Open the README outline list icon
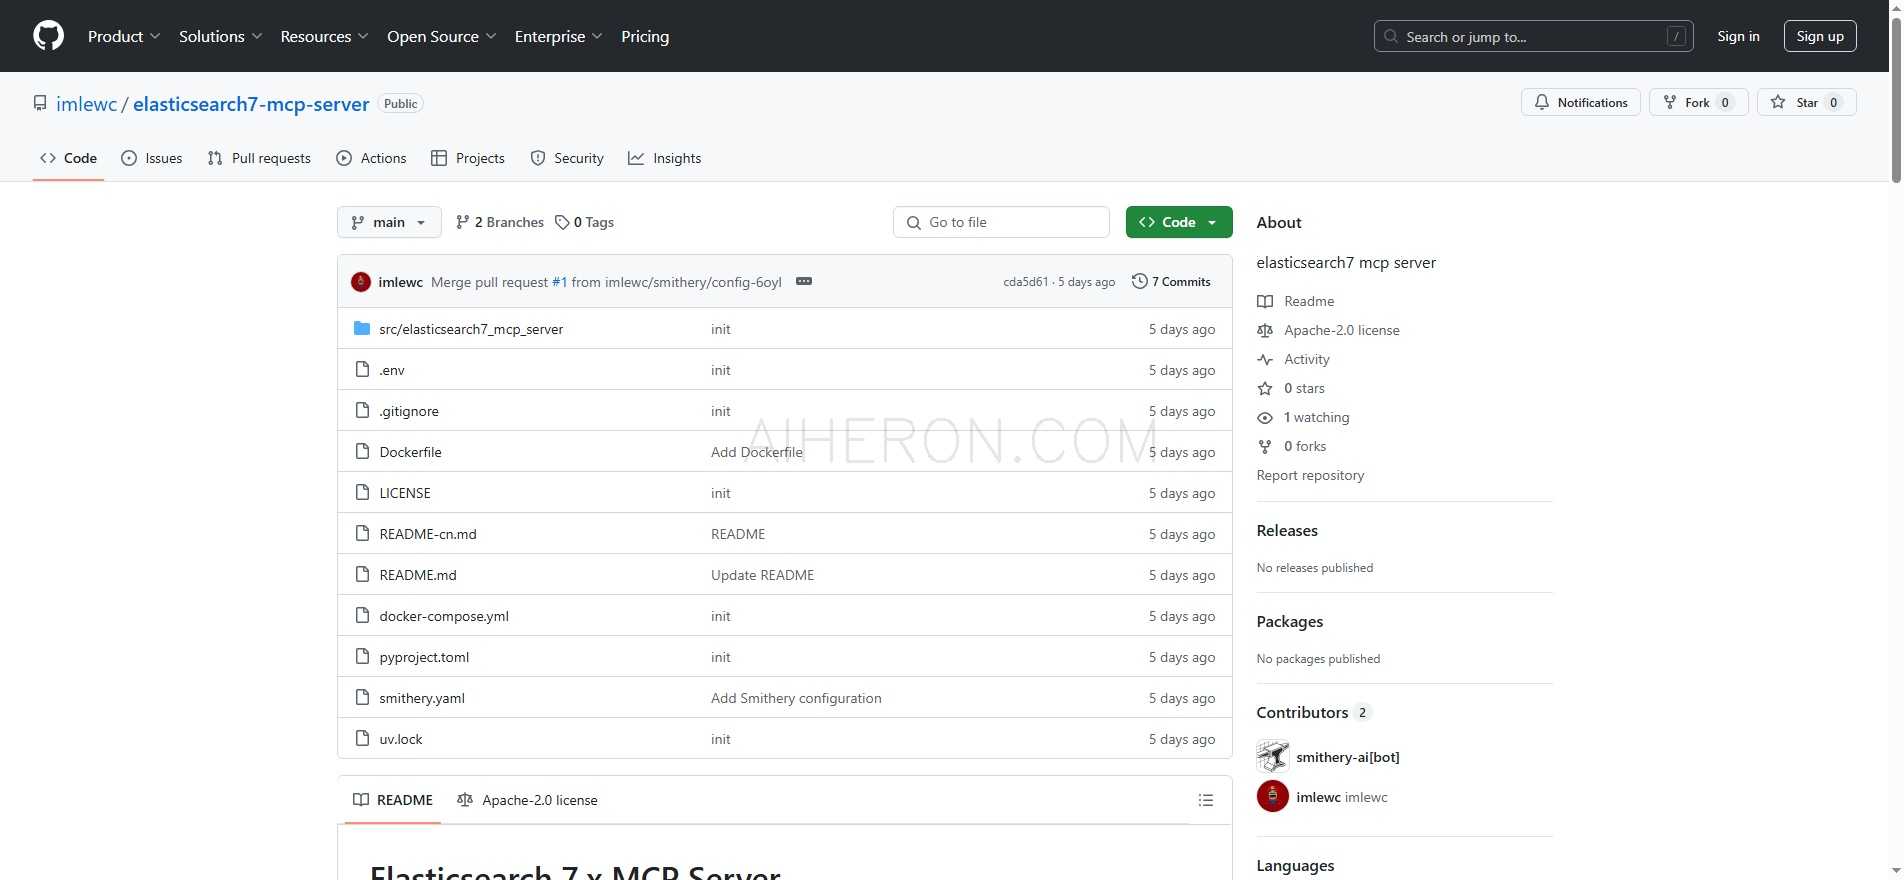The height and width of the screenshot is (880, 1904). click(x=1205, y=800)
